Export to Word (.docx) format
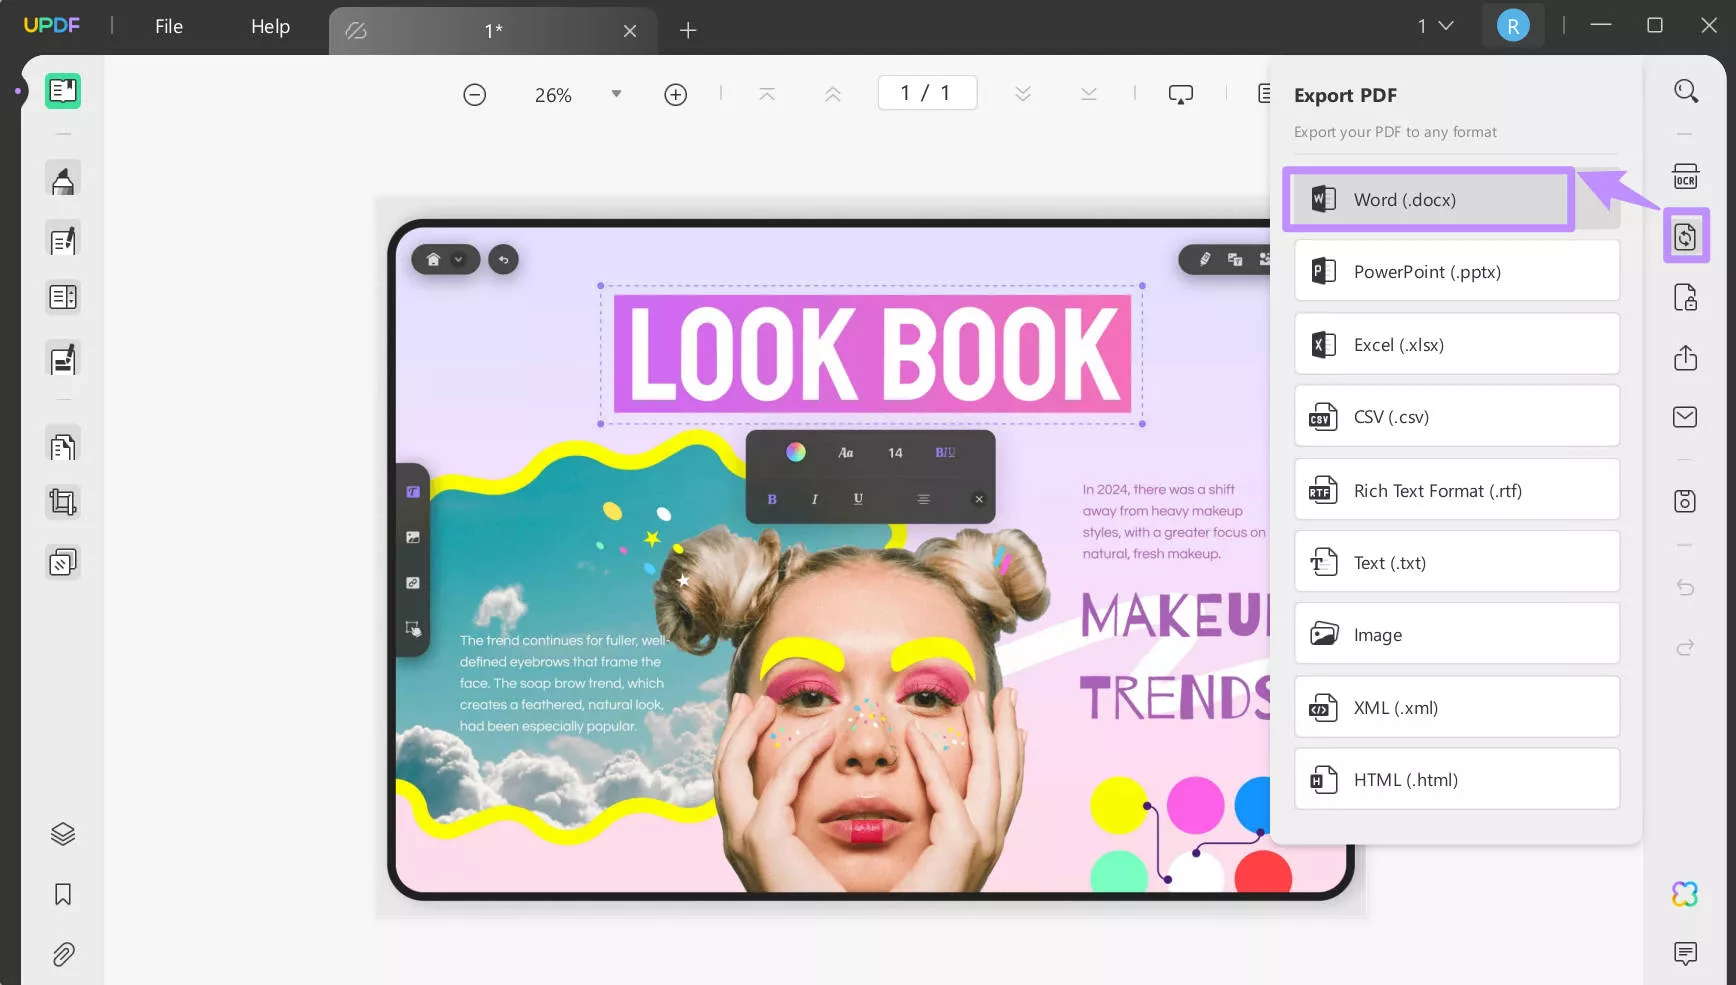This screenshot has height=985, width=1736. [x=1428, y=200]
